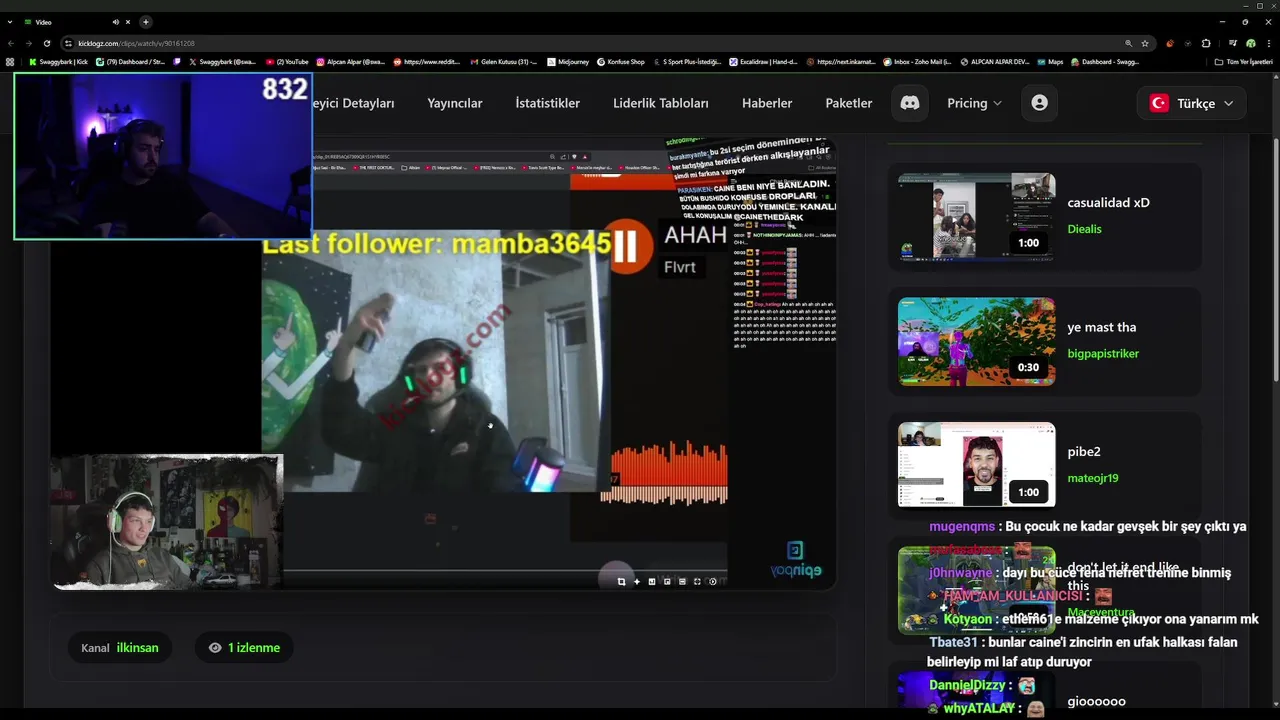This screenshot has height=720, width=1280.
Task: Open the media control icon in the browser toolbar
Action: [x=1233, y=43]
